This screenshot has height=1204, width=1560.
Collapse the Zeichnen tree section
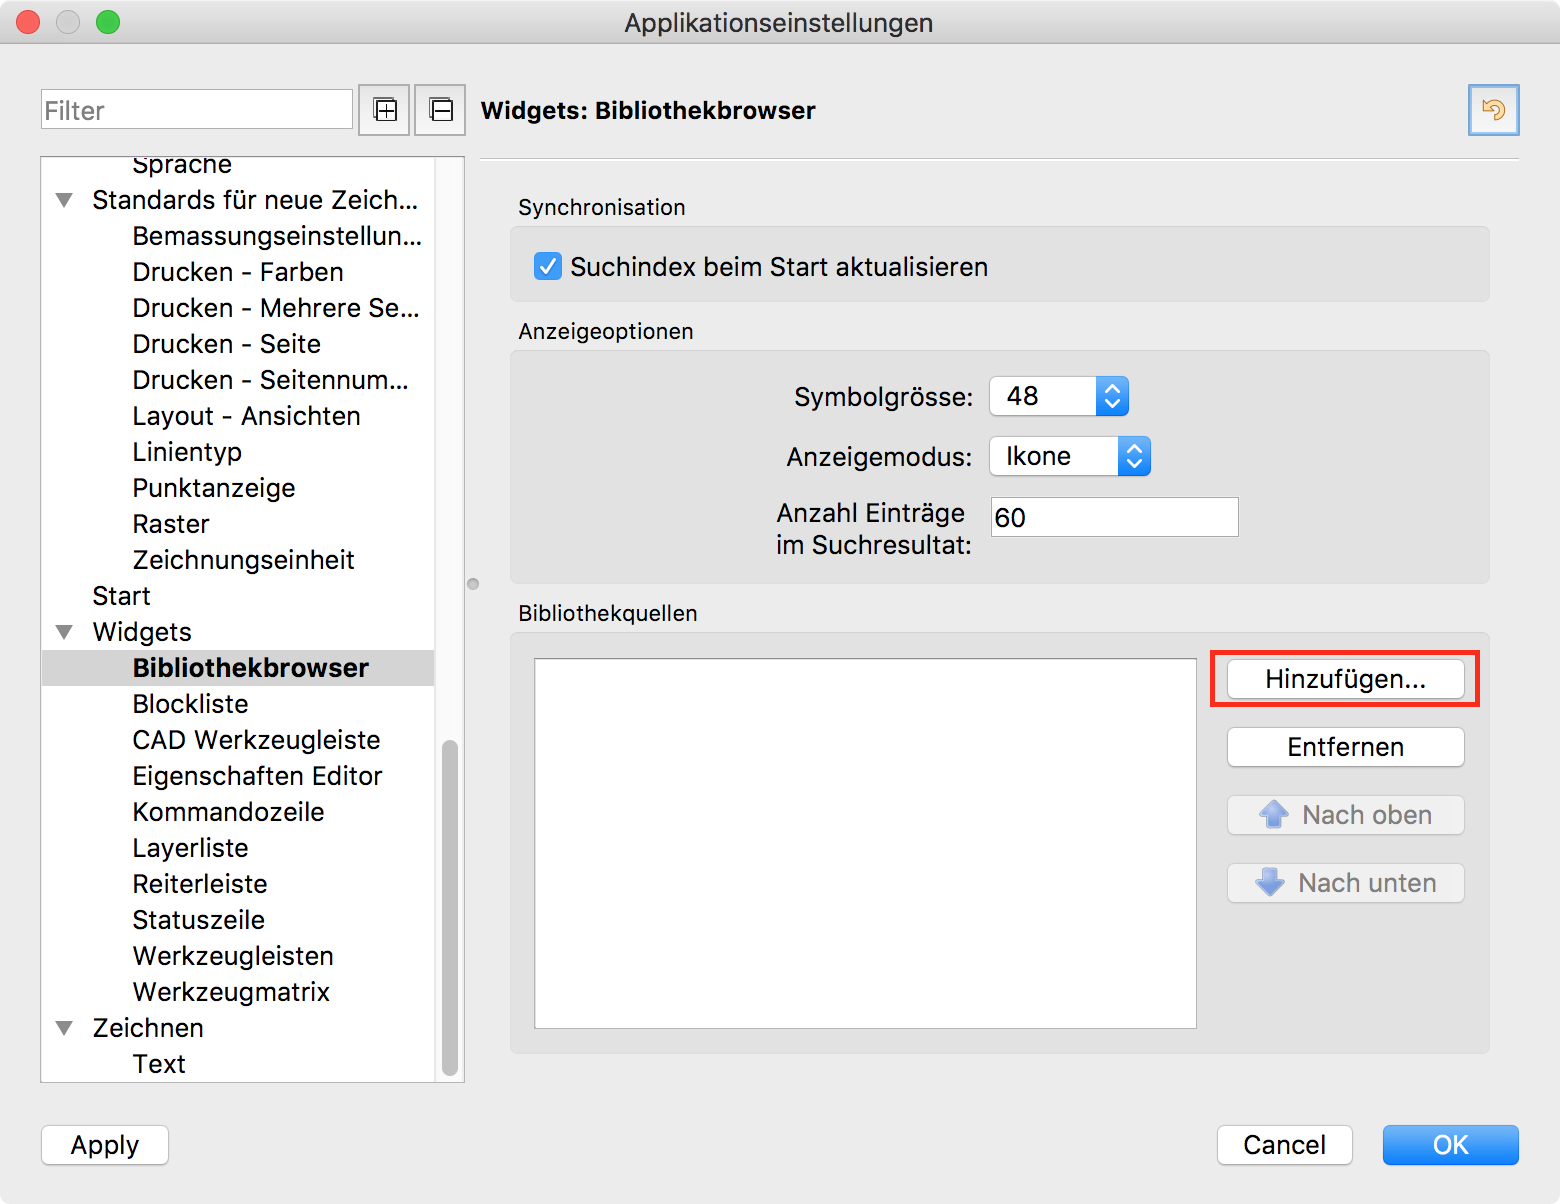click(65, 1028)
